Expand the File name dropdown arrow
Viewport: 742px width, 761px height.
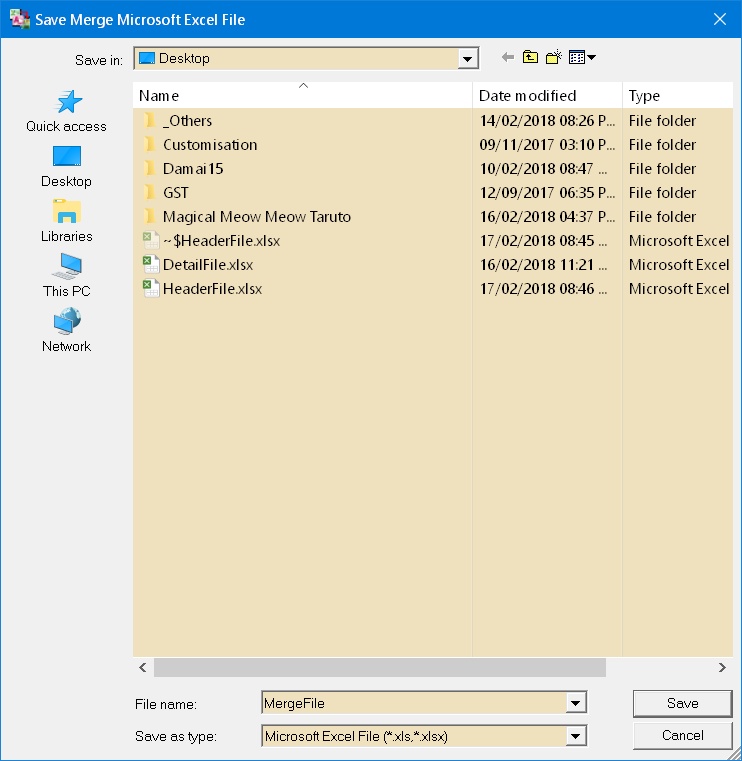click(x=575, y=704)
